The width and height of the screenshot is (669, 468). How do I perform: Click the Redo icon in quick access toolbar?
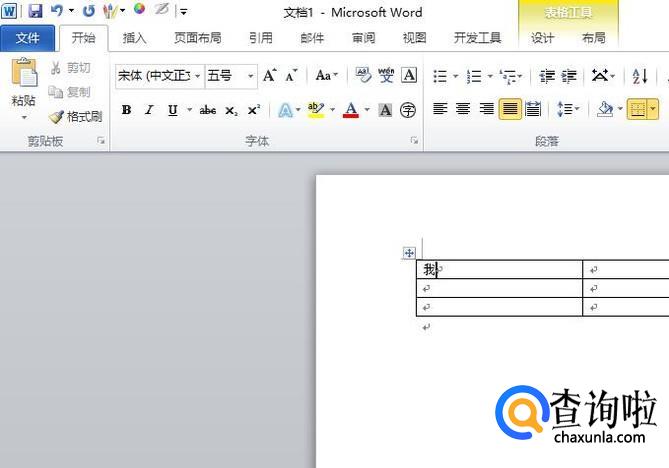point(89,11)
